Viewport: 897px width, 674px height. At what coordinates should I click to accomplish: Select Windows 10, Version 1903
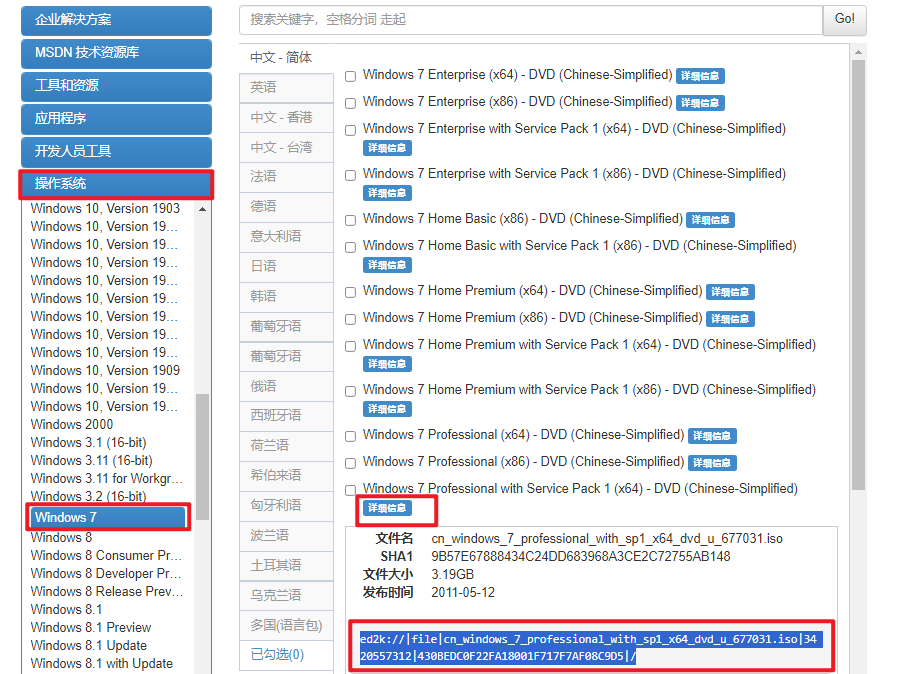click(104, 208)
